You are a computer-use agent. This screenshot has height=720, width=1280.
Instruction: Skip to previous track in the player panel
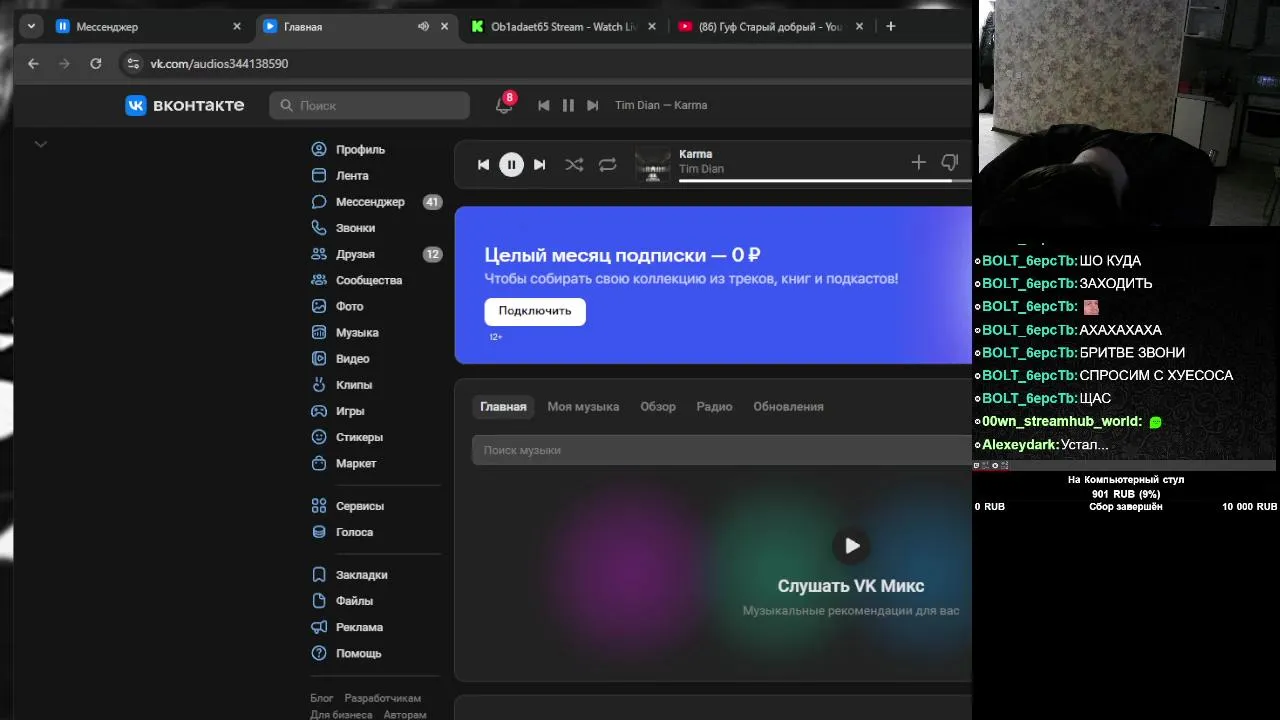click(483, 165)
